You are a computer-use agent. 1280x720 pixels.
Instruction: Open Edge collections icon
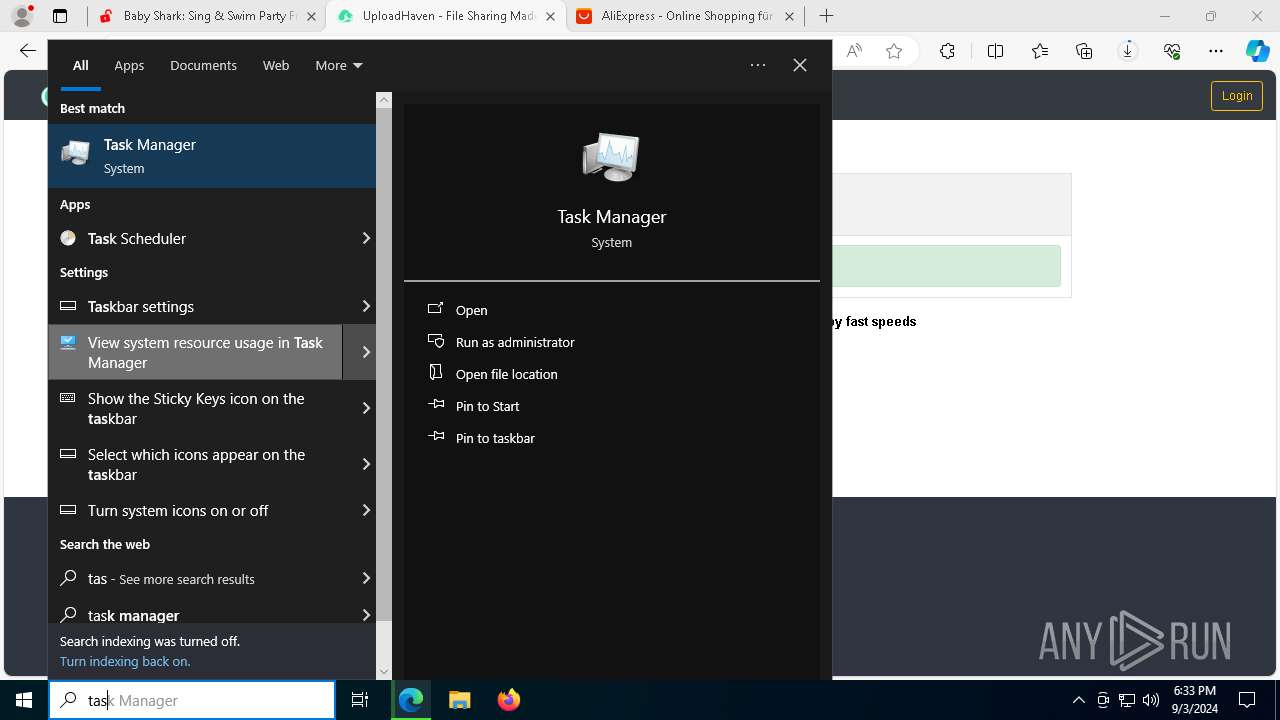coord(1084,51)
